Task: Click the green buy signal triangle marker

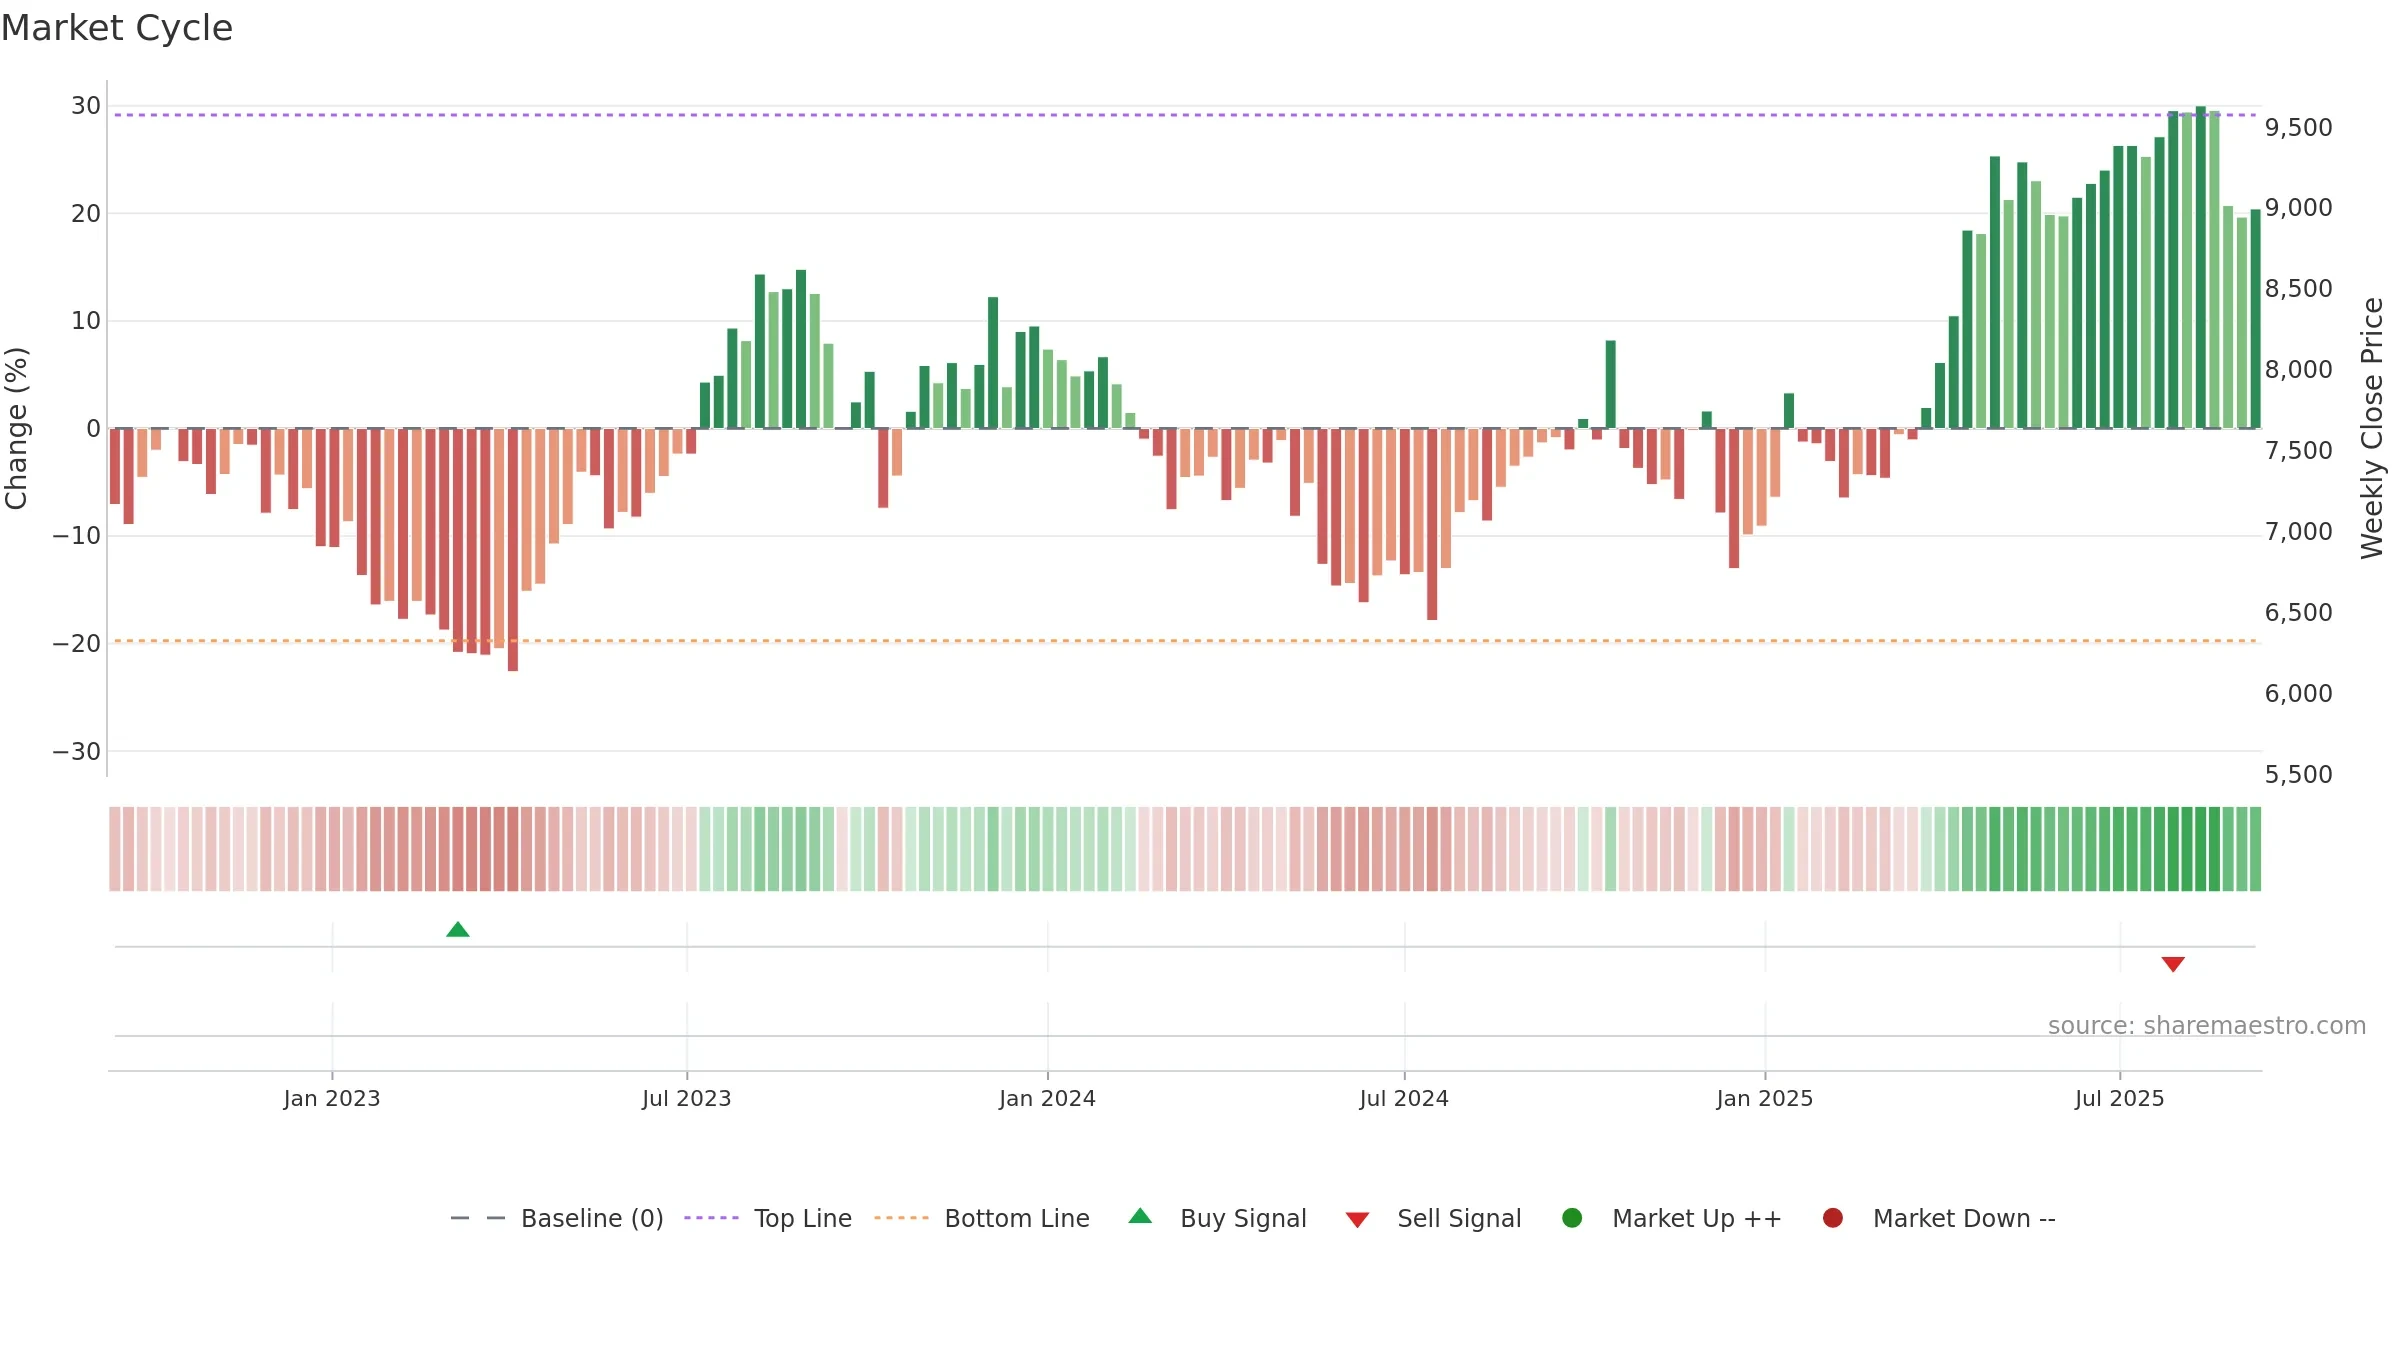Action: point(458,930)
